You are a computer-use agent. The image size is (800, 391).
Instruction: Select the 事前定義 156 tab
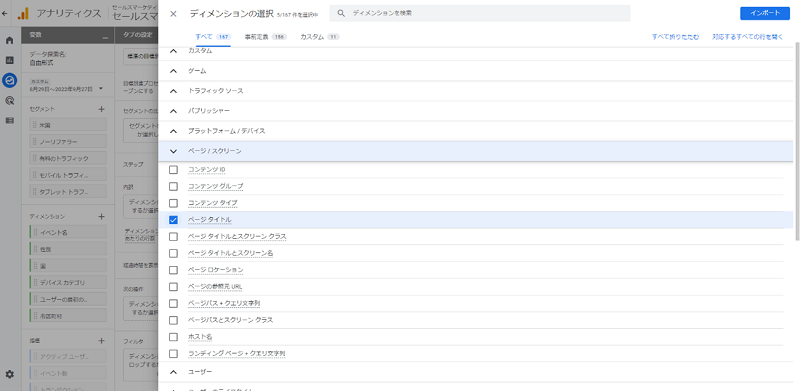click(265, 37)
